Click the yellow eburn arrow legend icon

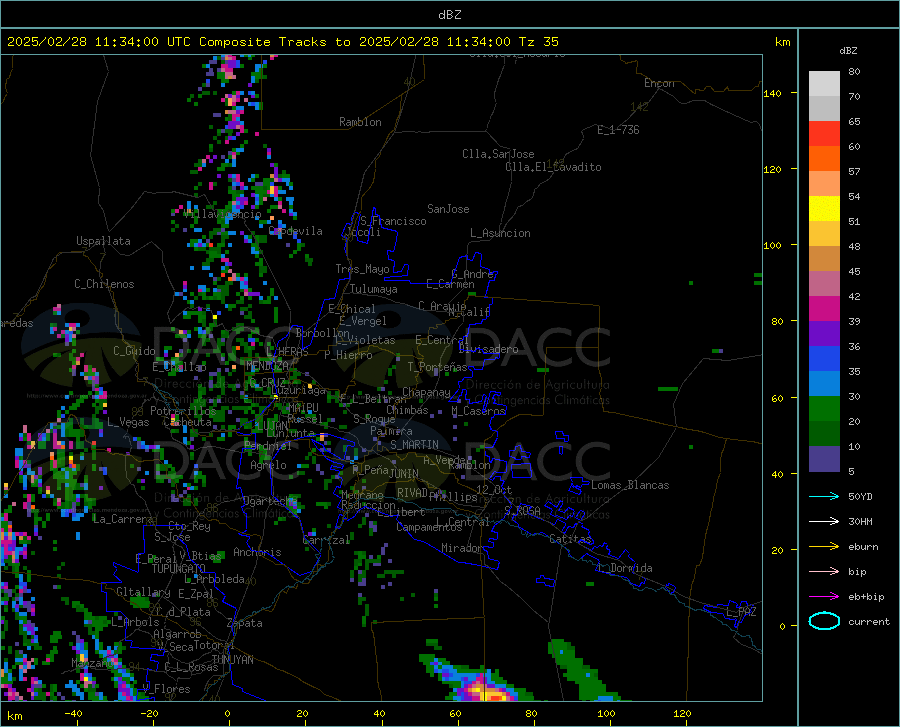(x=824, y=547)
